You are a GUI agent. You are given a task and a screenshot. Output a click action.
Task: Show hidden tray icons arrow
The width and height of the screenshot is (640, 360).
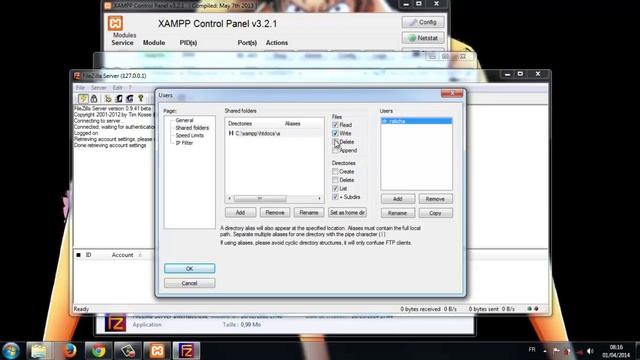(x=545, y=351)
